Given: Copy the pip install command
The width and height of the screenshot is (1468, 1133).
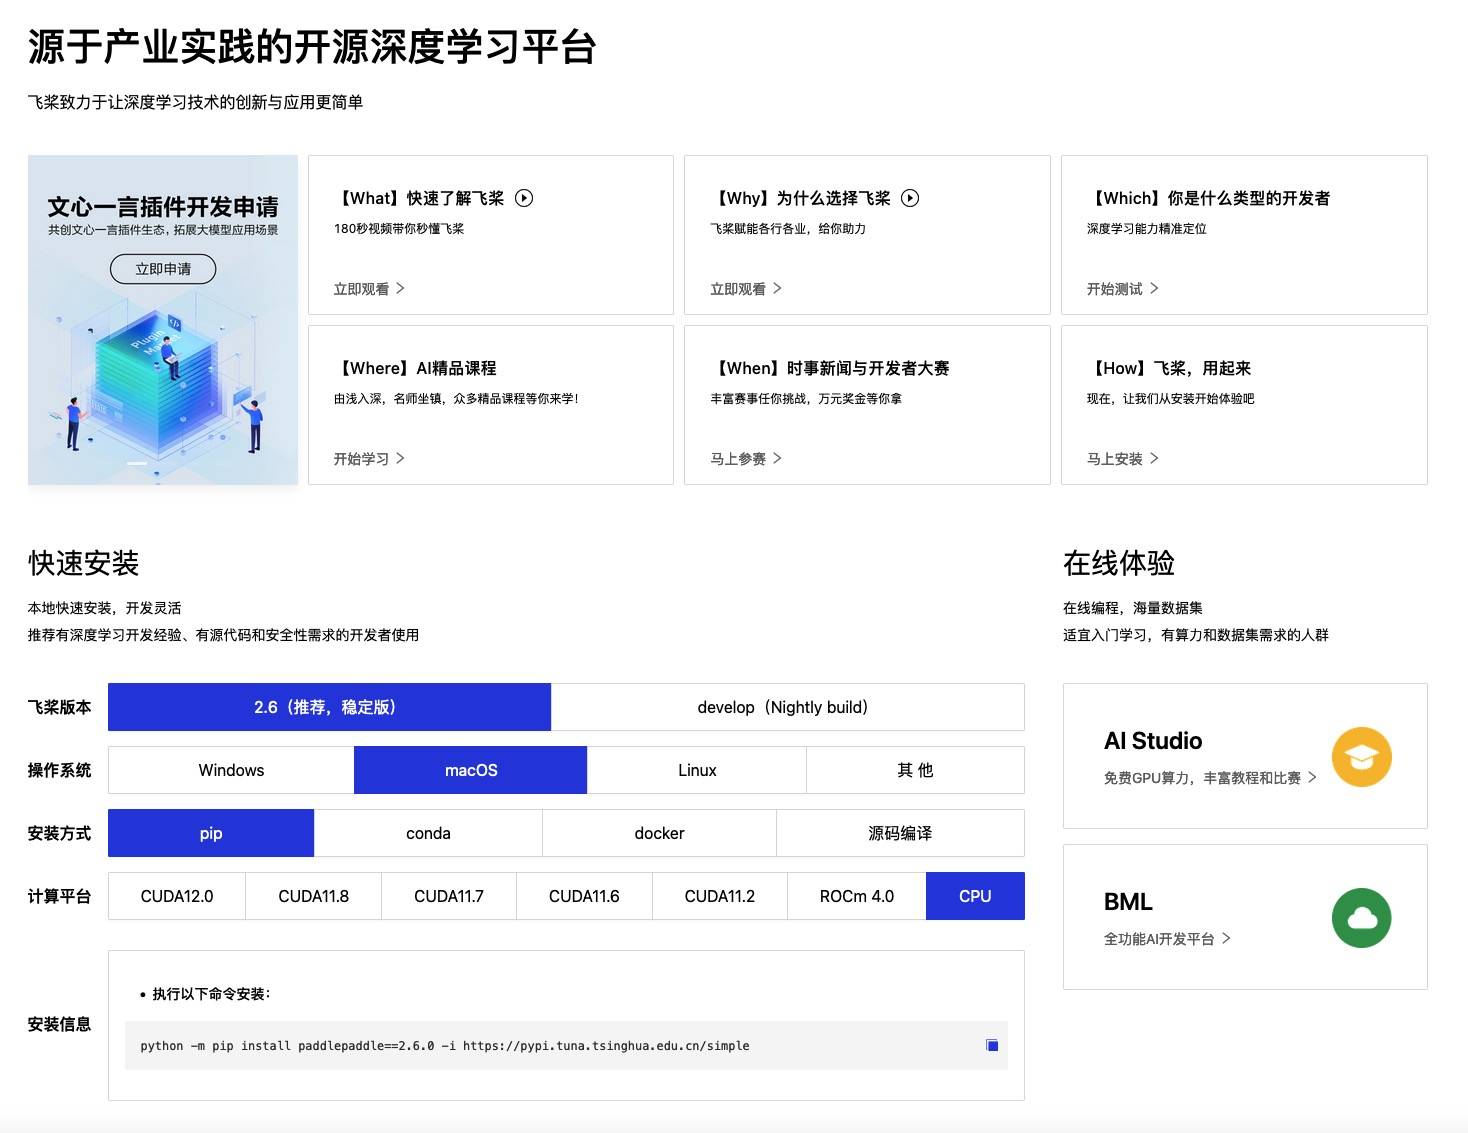Looking at the screenshot, I should (992, 1045).
